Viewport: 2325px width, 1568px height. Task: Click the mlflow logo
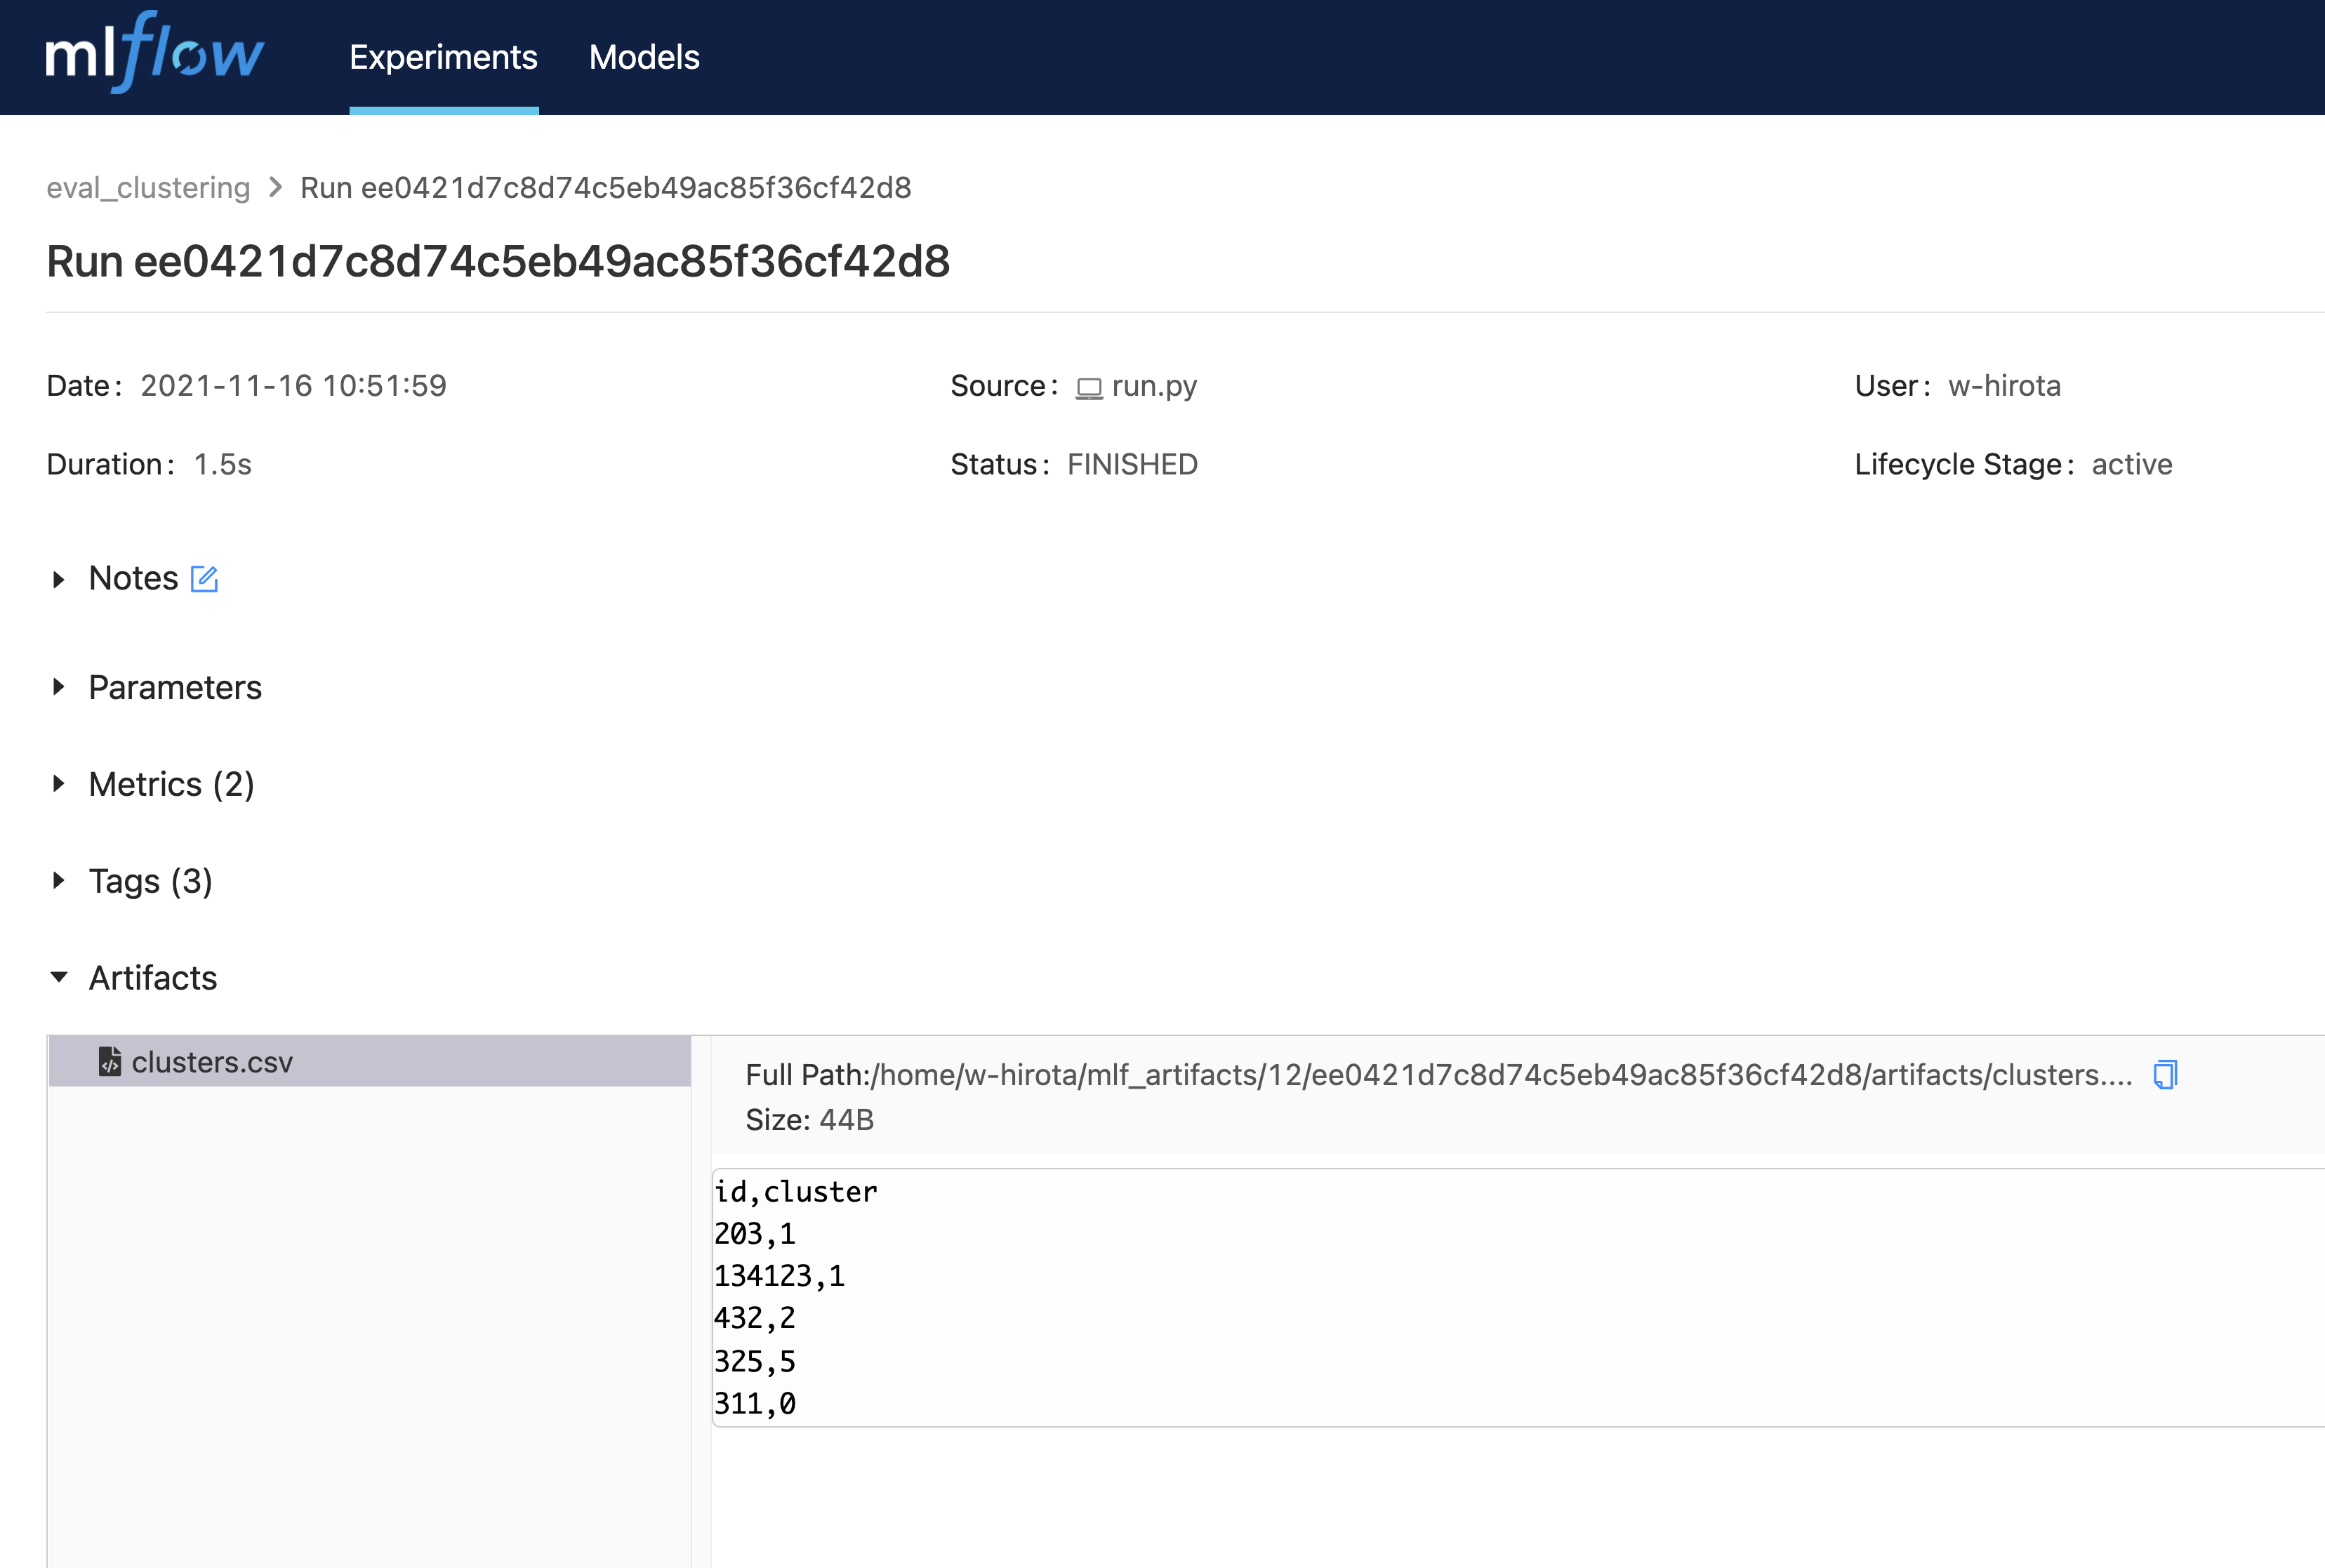point(155,53)
